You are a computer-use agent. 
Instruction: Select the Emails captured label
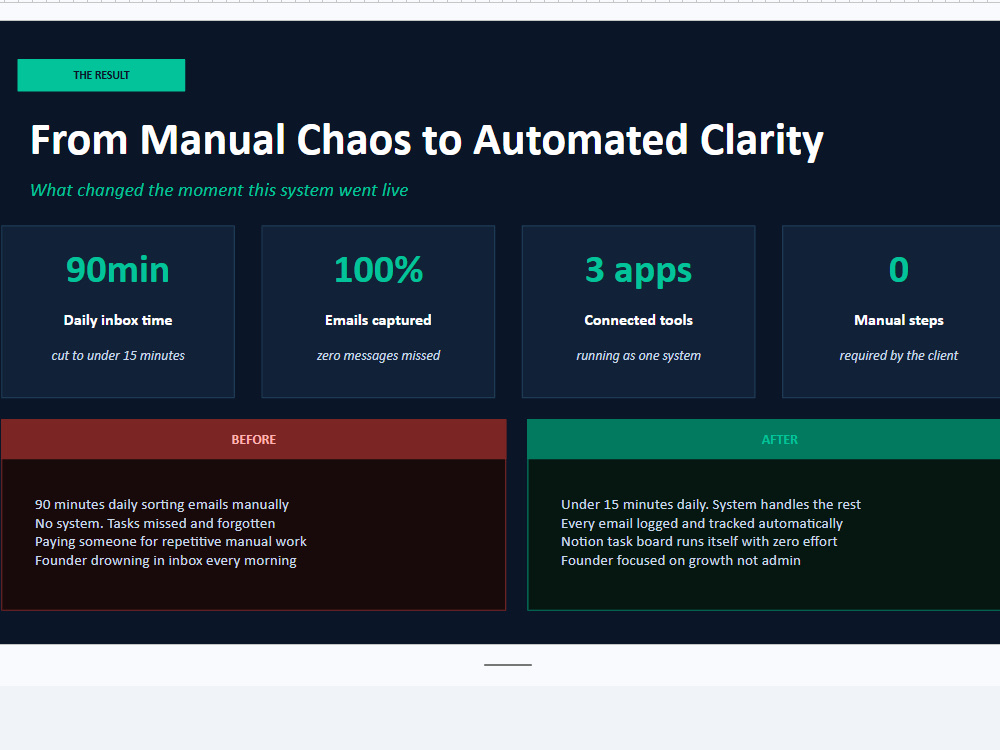(x=378, y=320)
